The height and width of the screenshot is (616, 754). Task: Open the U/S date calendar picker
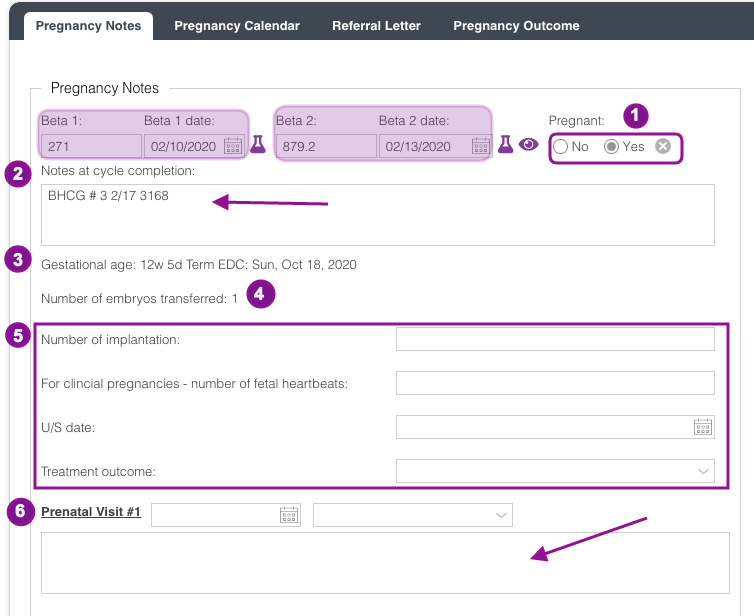click(x=703, y=427)
